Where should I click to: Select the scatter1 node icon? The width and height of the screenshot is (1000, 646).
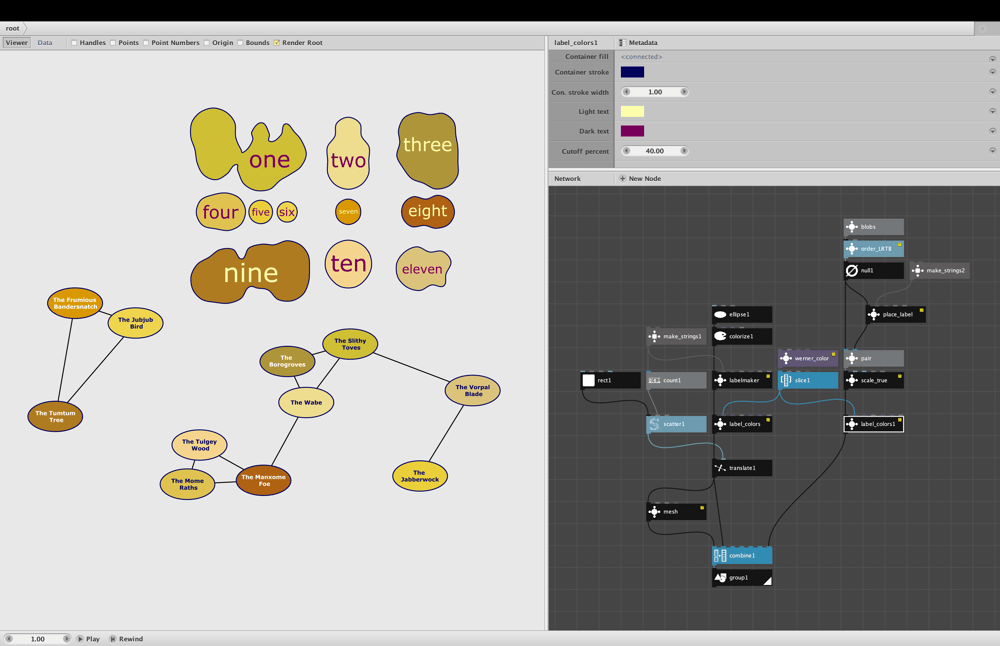pos(654,424)
